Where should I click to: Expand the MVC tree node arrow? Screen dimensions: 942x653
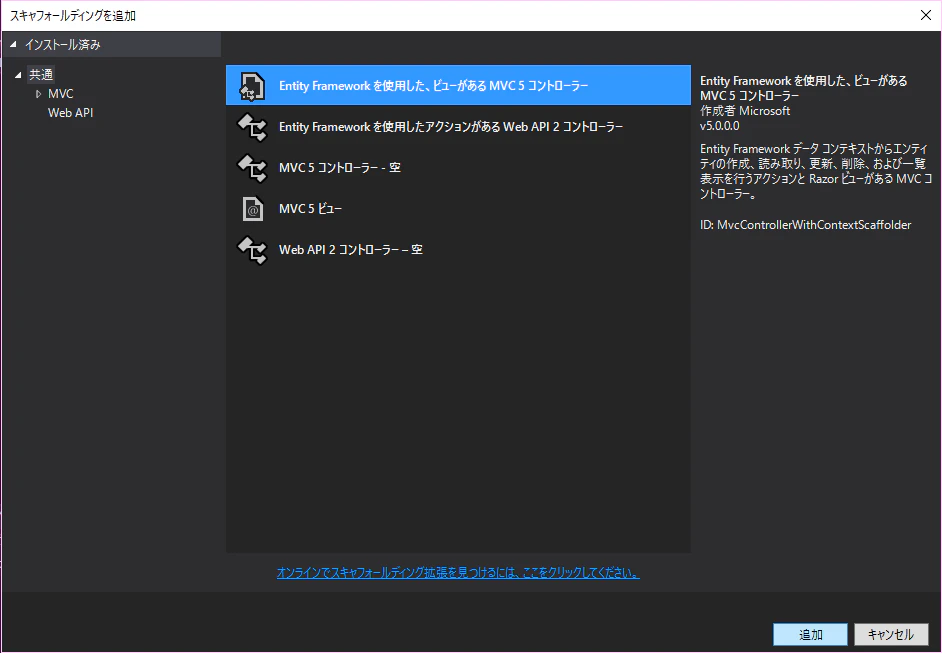pyautogui.click(x=38, y=94)
